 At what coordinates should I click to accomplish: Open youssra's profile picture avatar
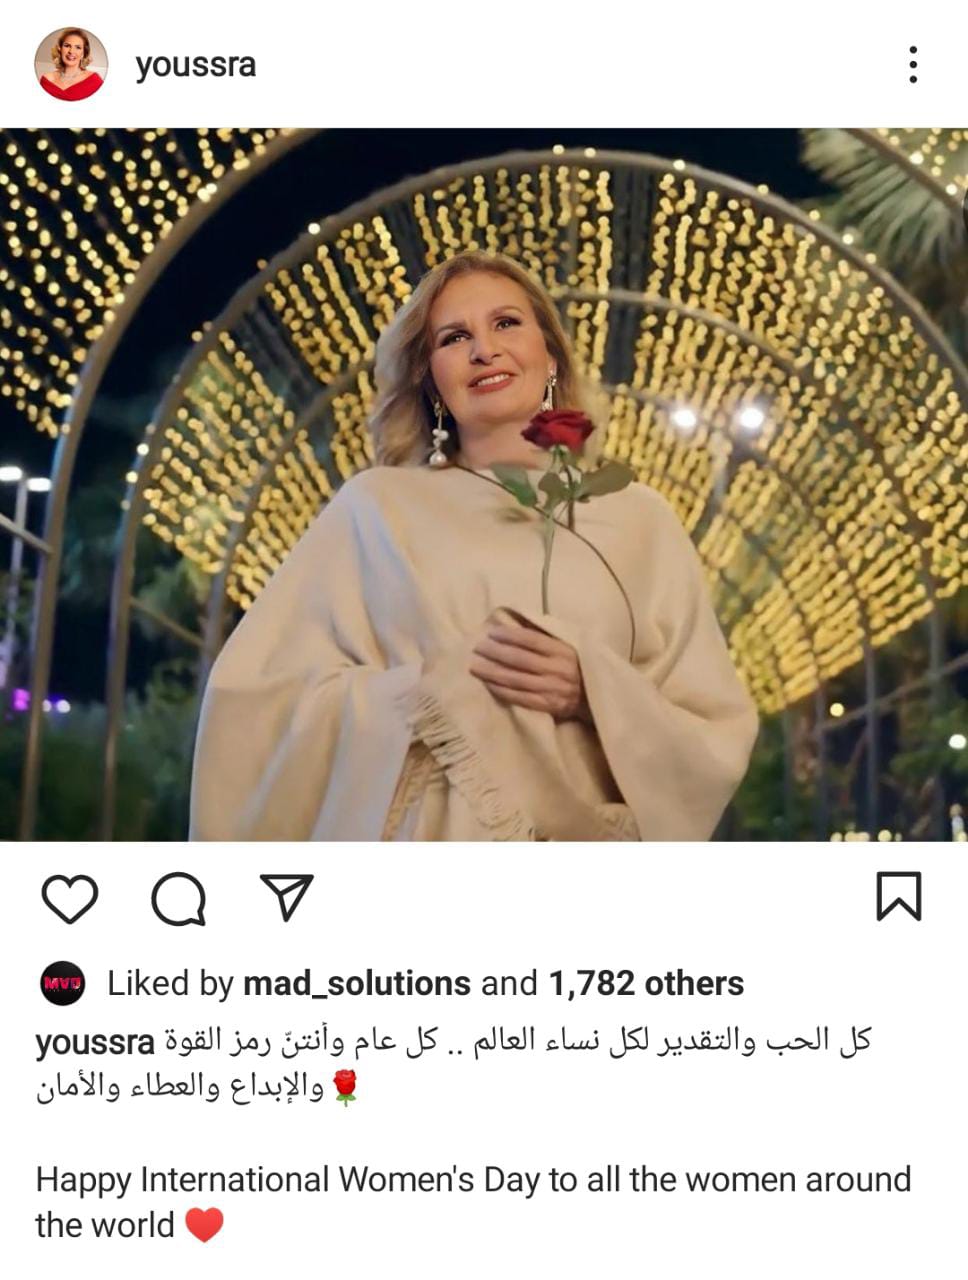[71, 65]
